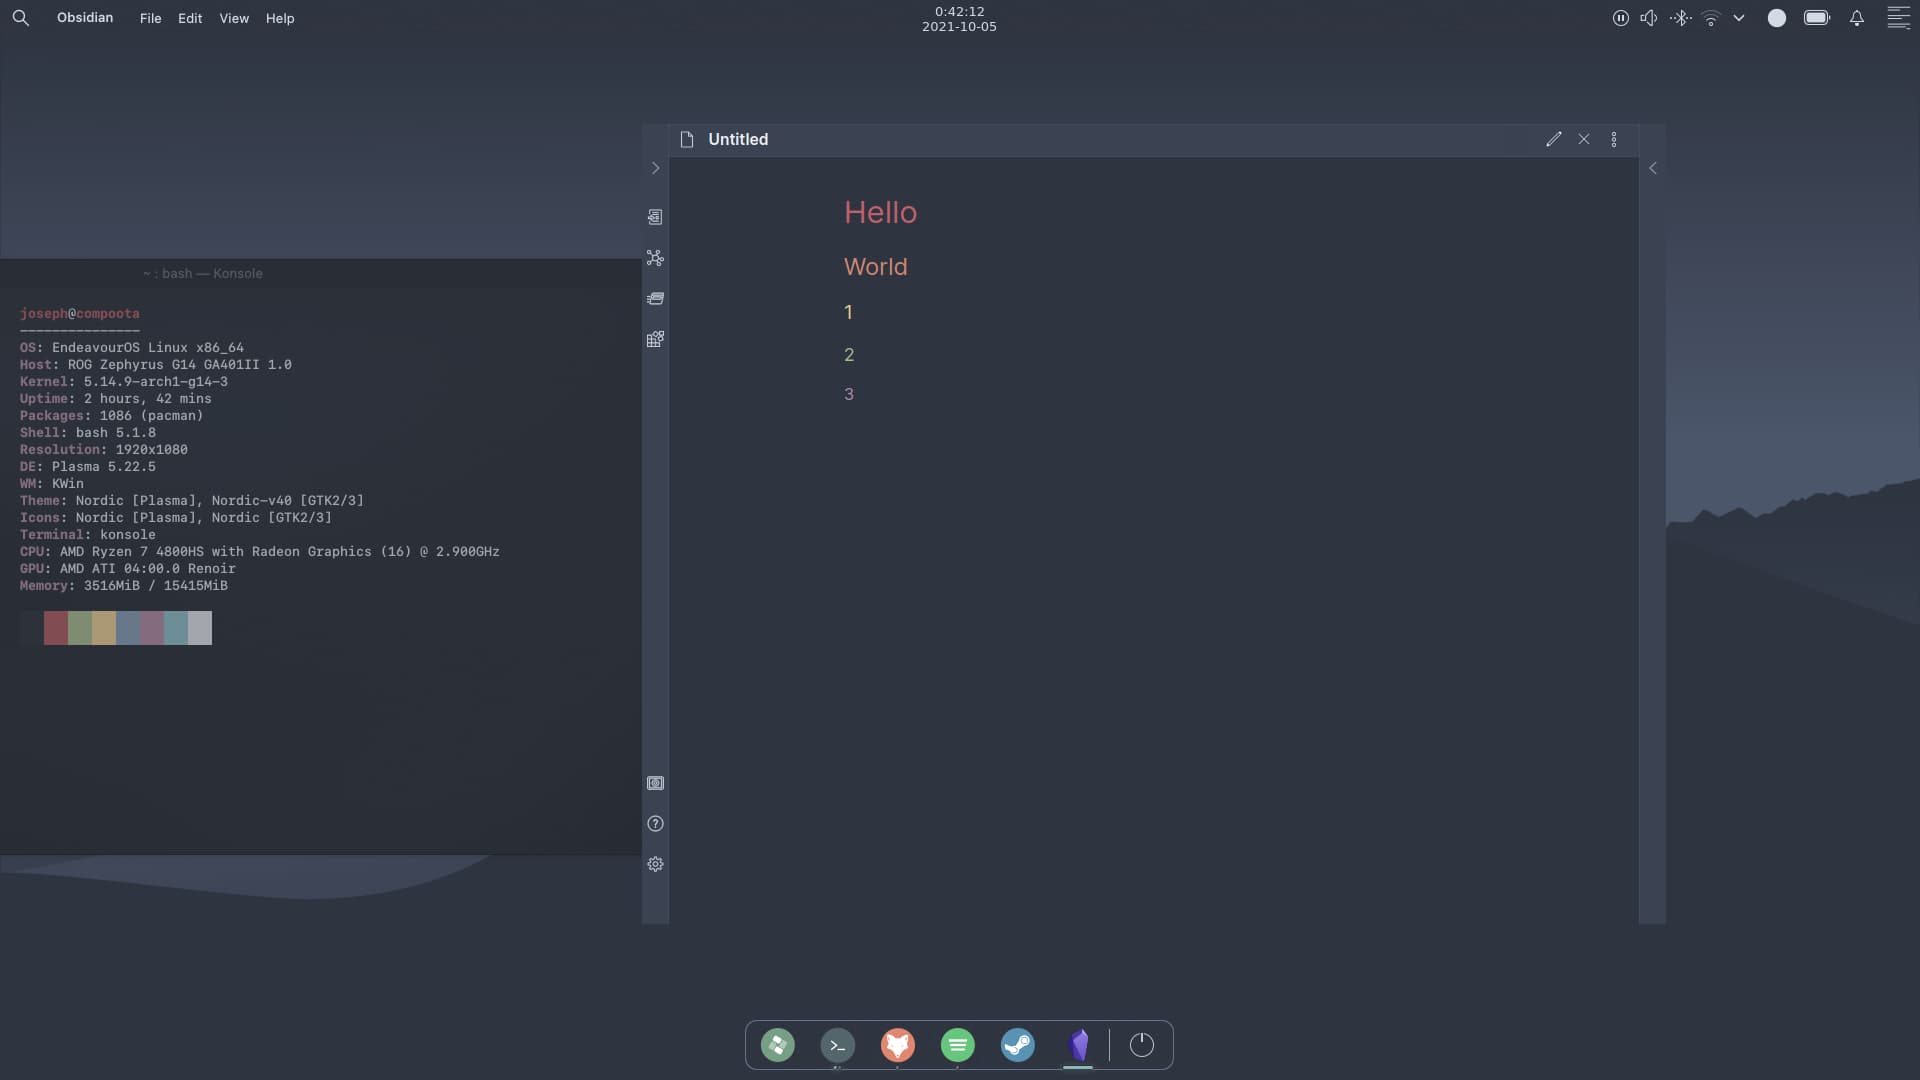Click the Untitled note title

tap(738, 140)
